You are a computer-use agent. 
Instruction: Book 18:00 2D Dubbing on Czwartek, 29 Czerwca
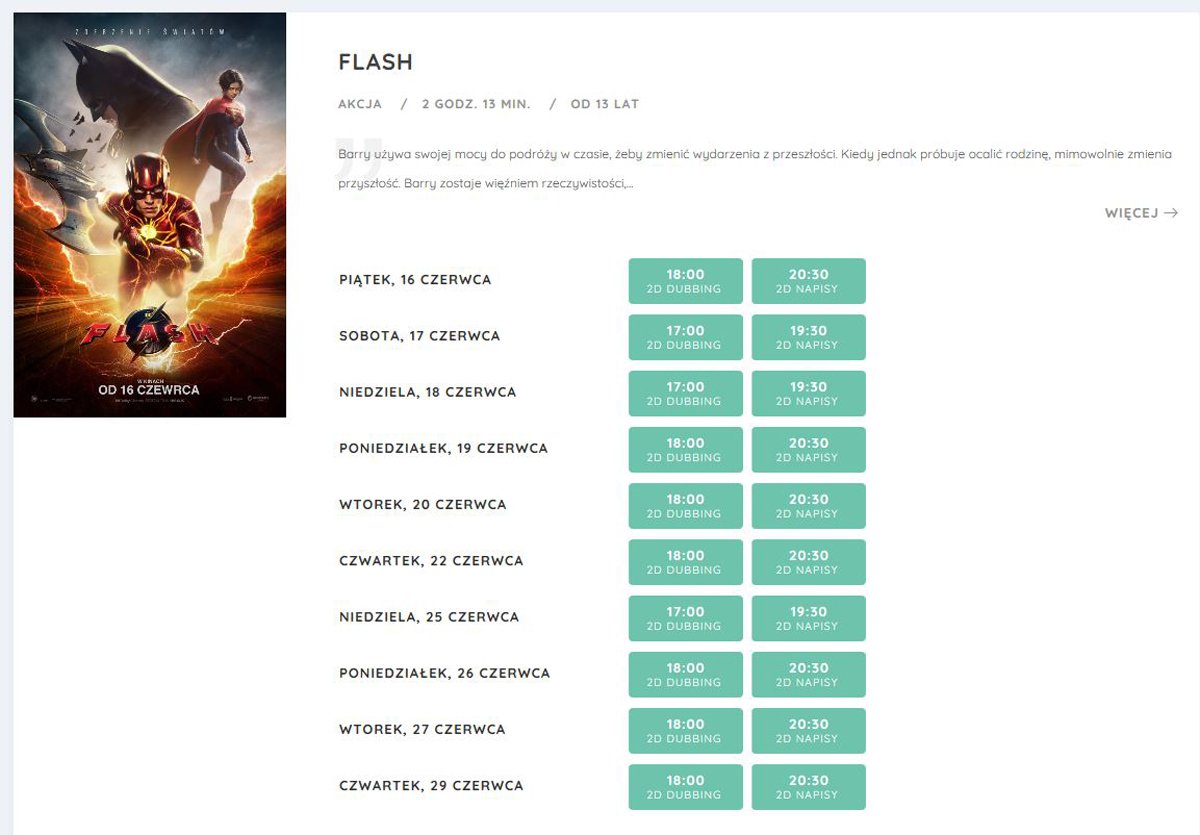click(686, 787)
